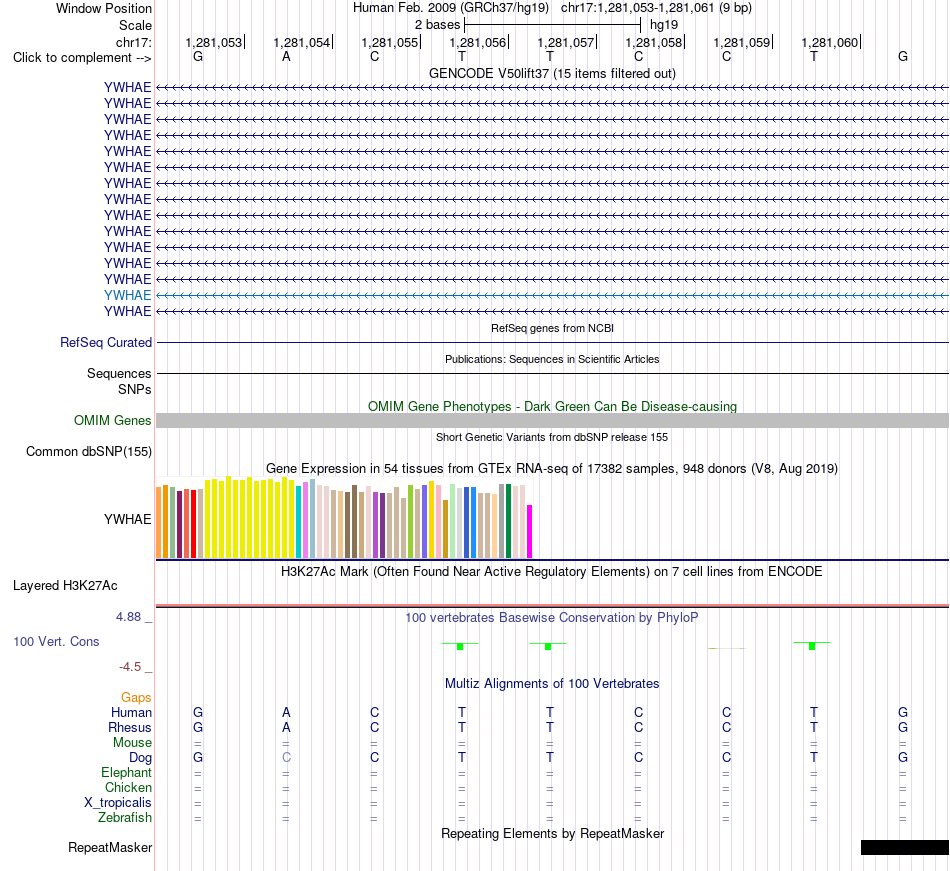Click the Common dbSNP(155) track label

(x=89, y=451)
